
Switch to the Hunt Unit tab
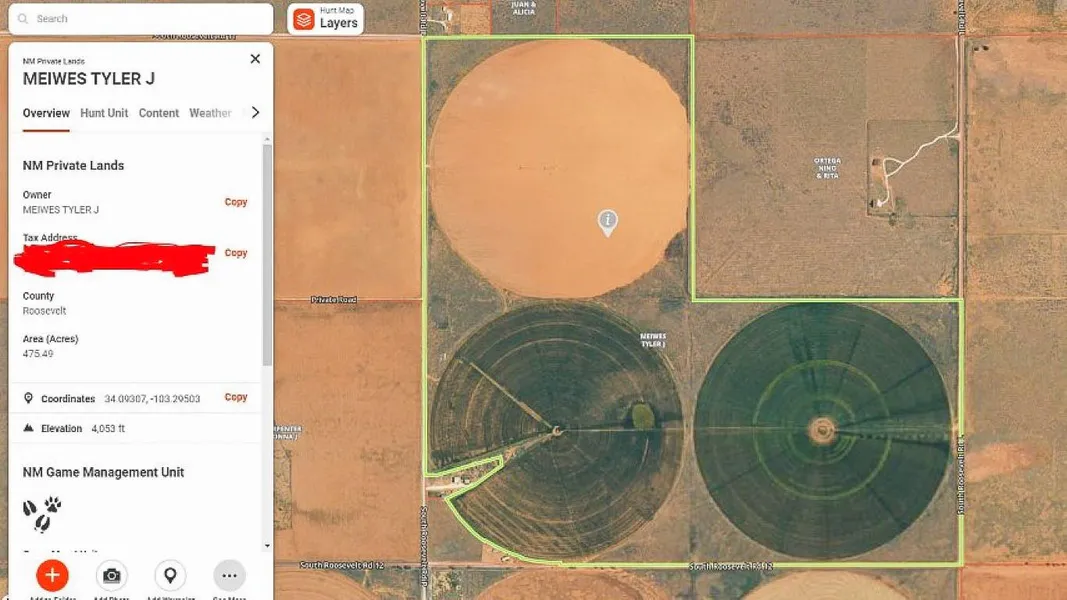coord(104,113)
